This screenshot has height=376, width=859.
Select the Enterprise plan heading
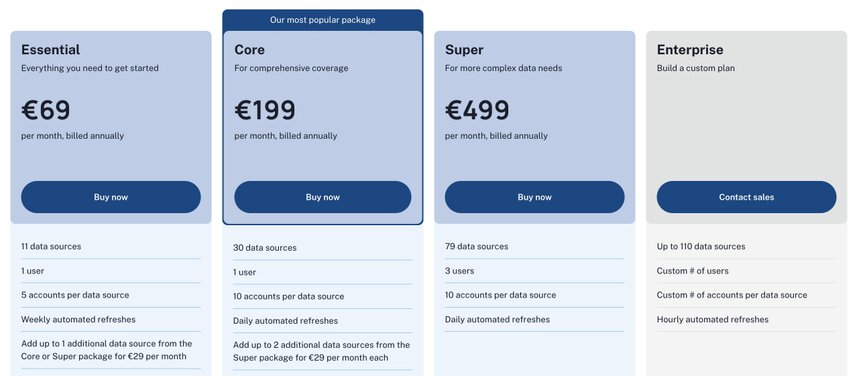pos(690,50)
